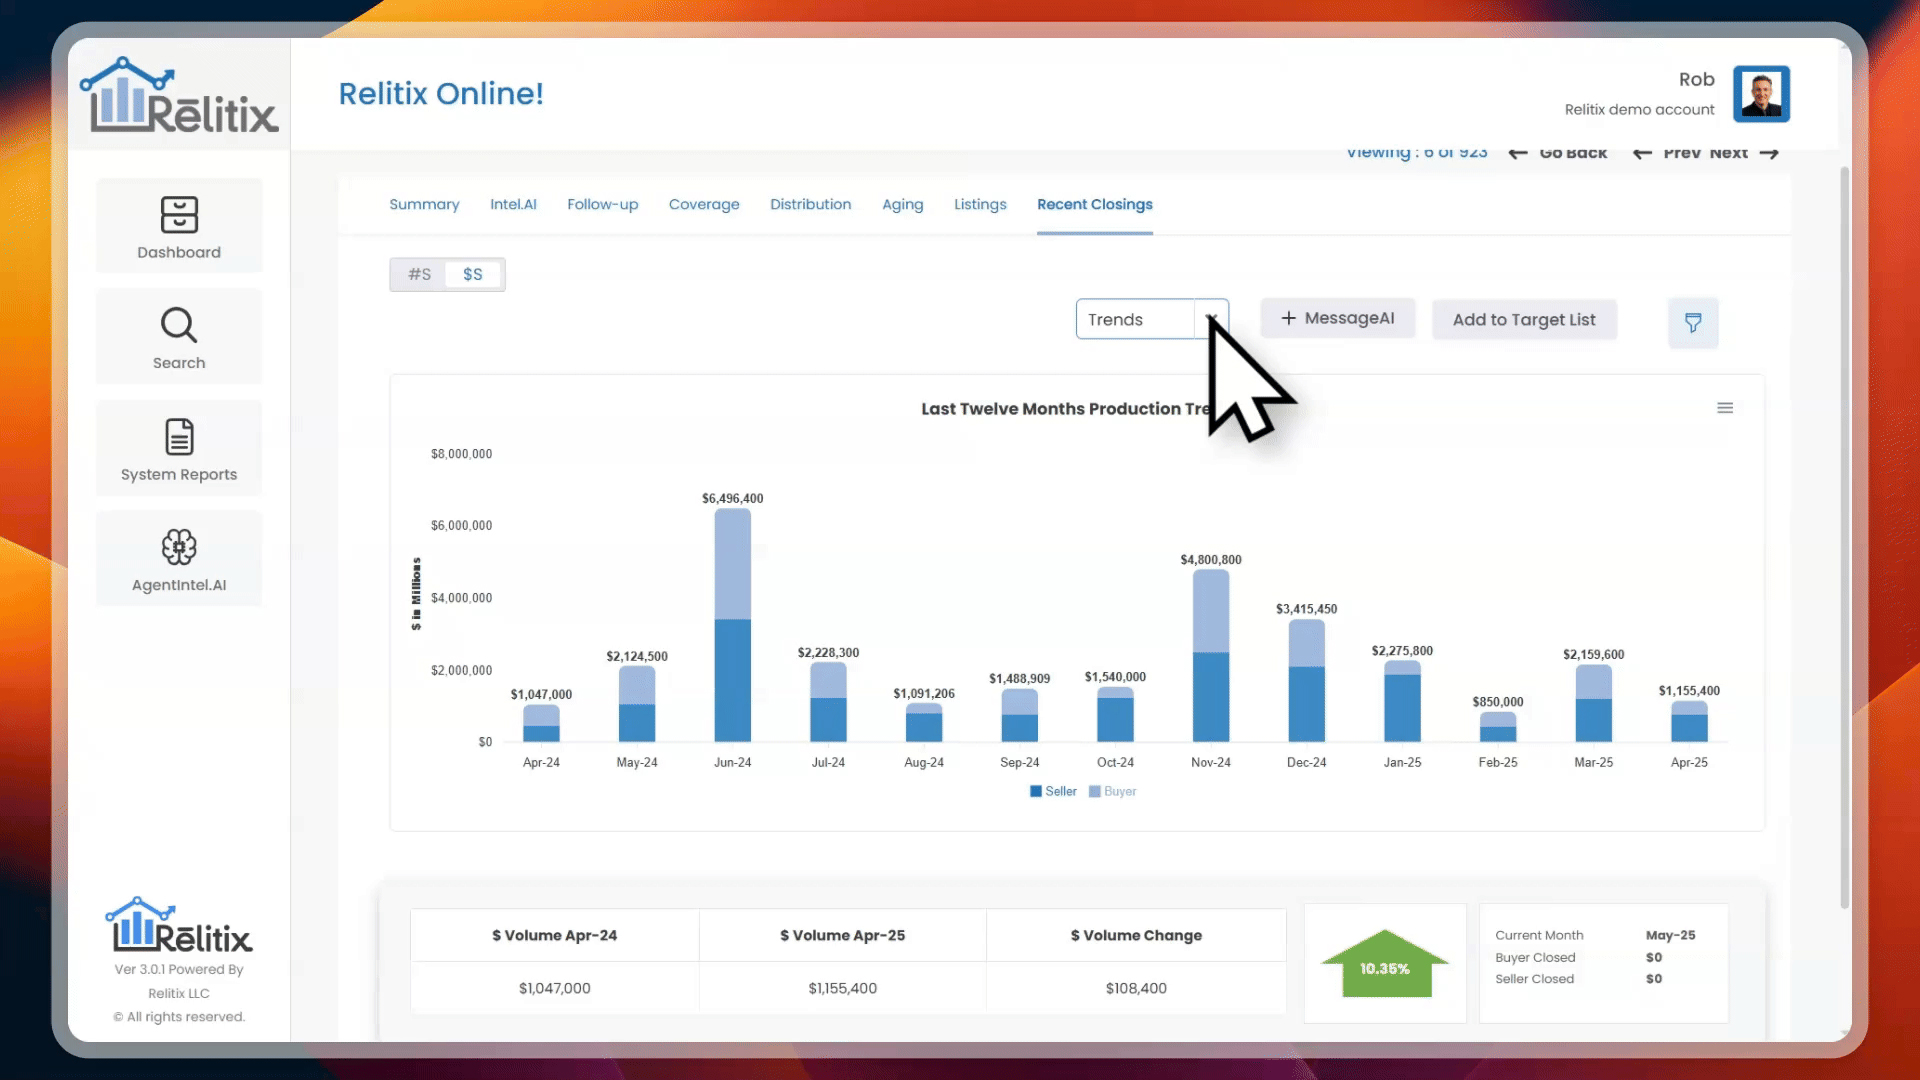Click the Dec-24 bar in the chart

point(1306,681)
